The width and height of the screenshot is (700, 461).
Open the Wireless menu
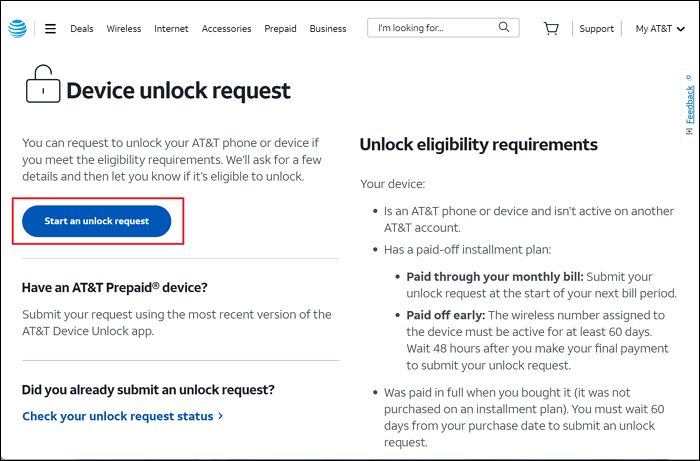point(123,29)
